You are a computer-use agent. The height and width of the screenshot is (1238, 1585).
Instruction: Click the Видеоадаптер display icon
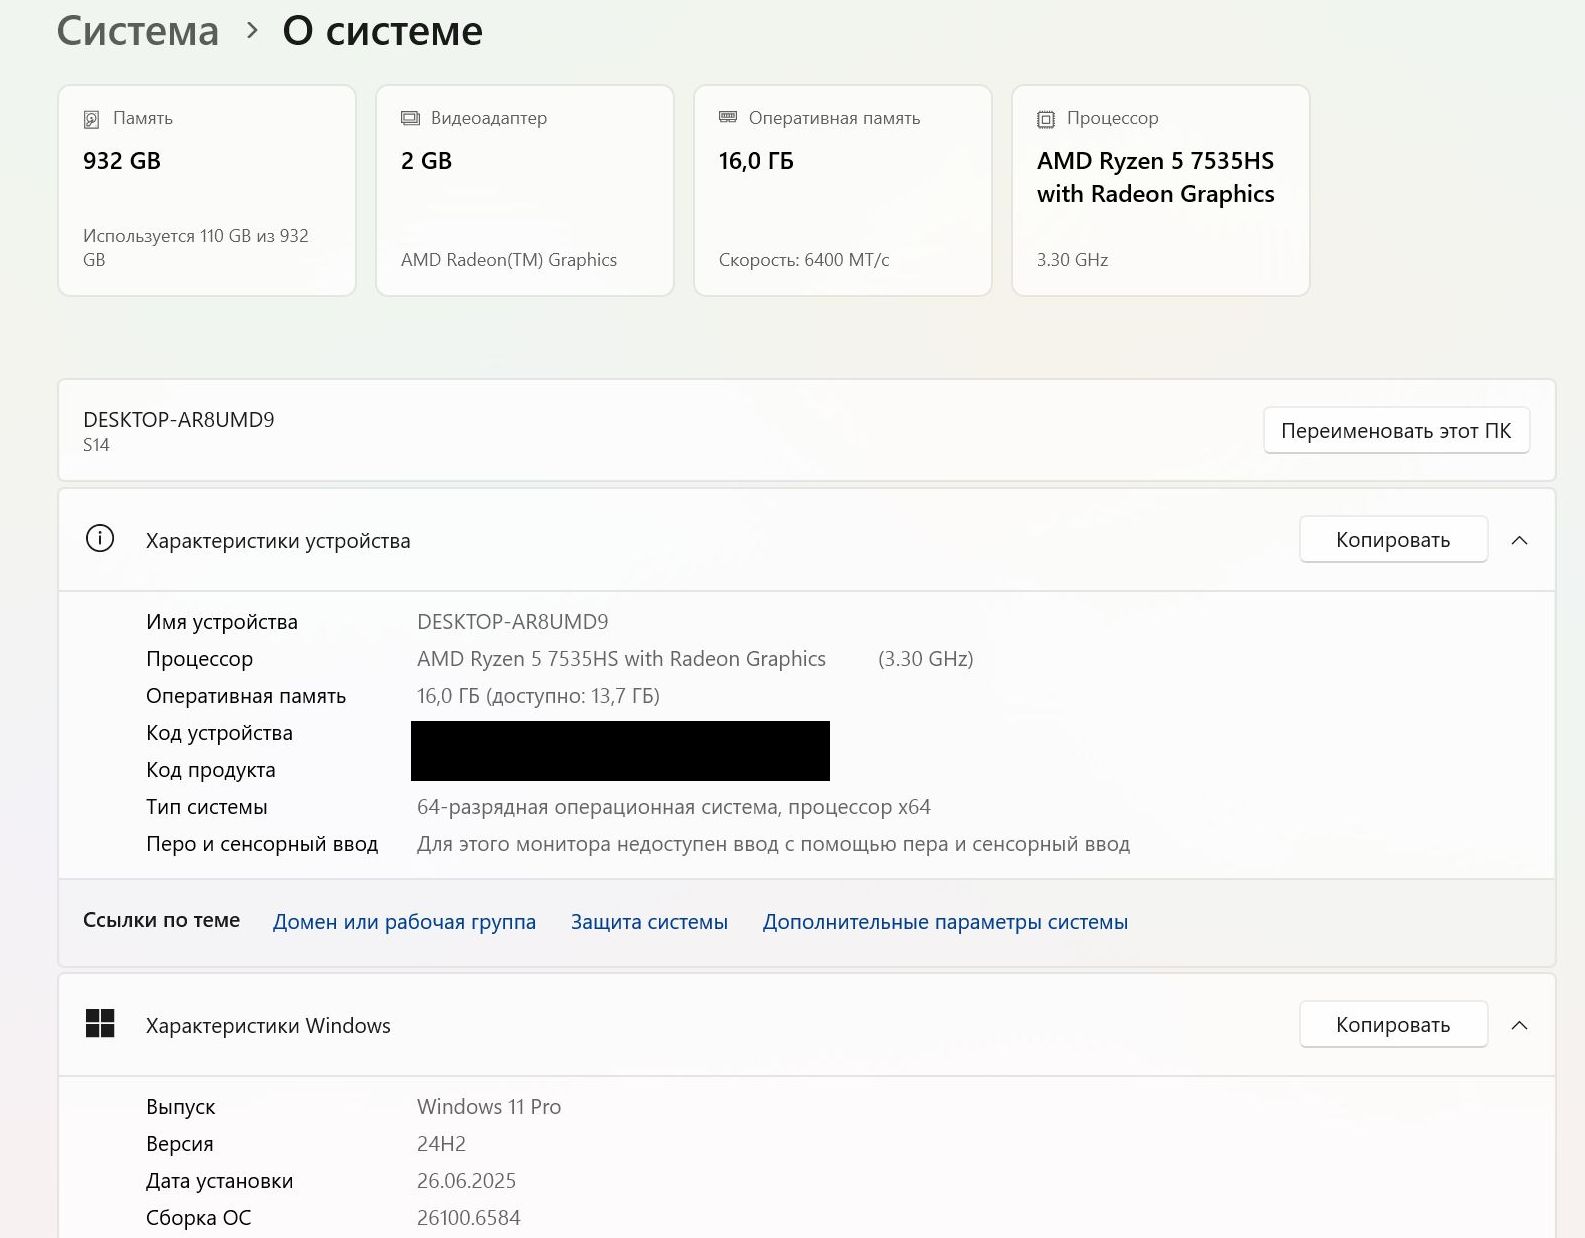[410, 118]
